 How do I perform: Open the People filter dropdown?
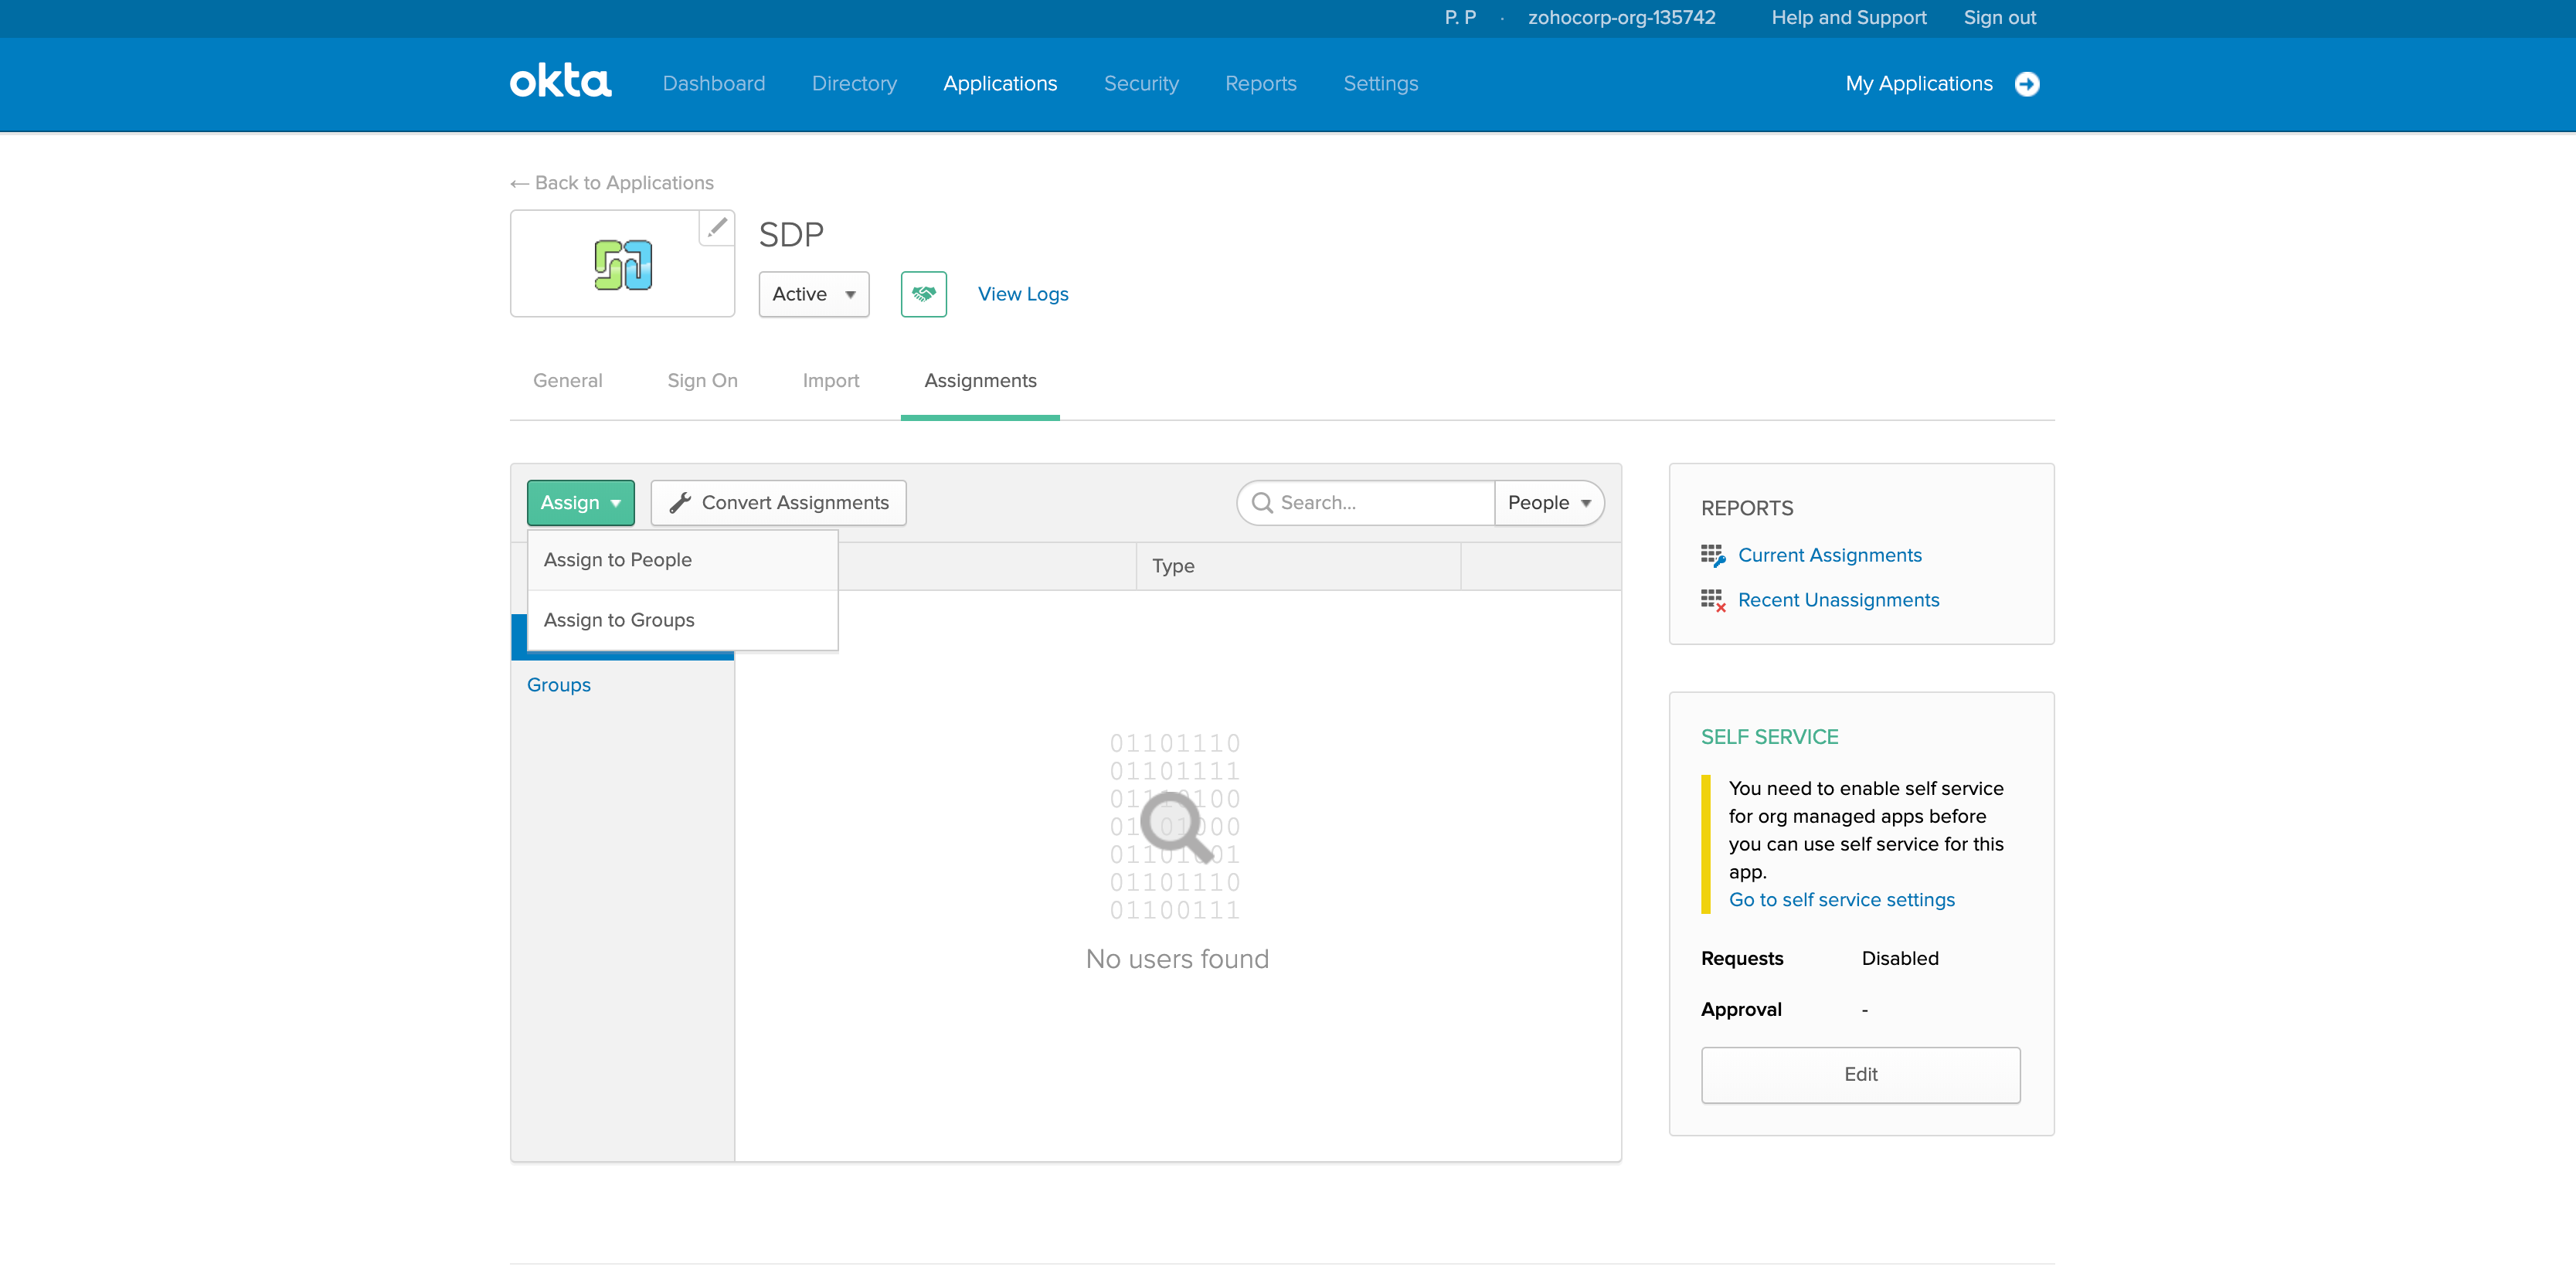pyautogui.click(x=1548, y=503)
